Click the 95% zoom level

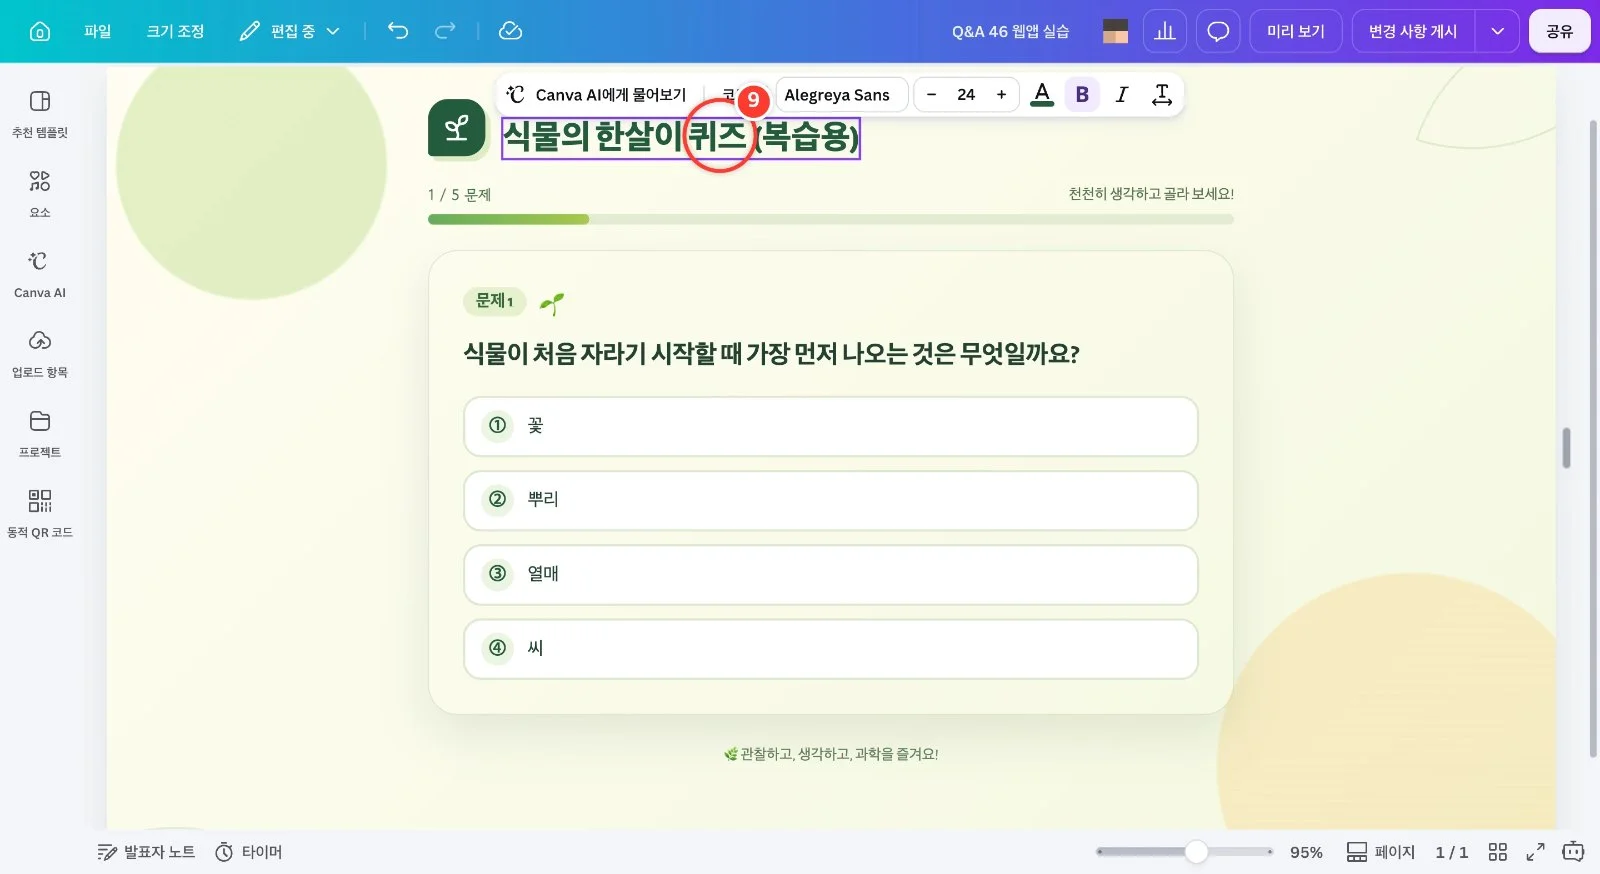[x=1306, y=852]
